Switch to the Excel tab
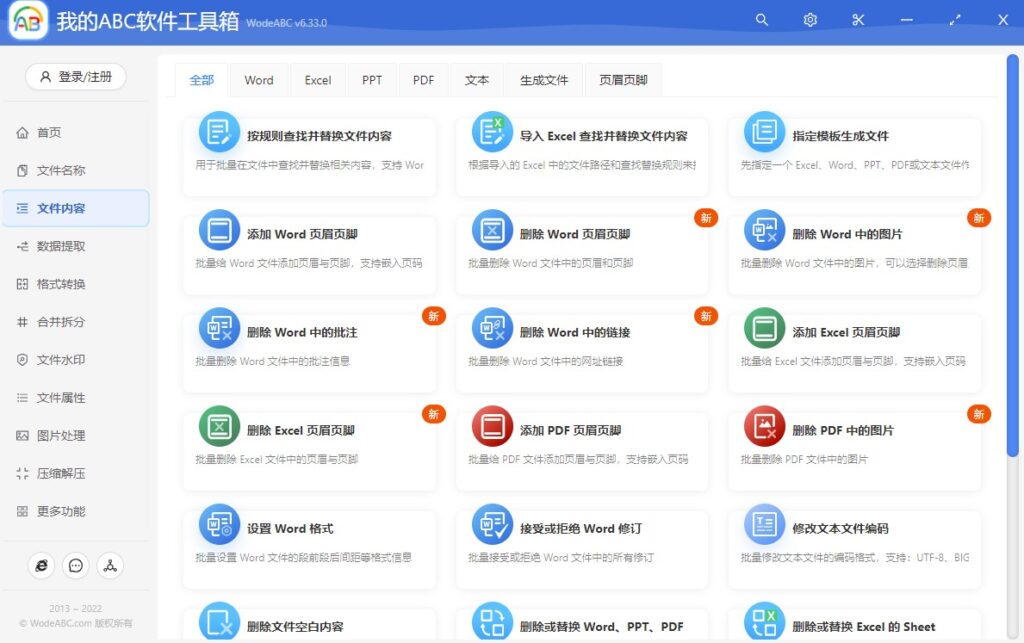The image size is (1024, 643). point(317,80)
